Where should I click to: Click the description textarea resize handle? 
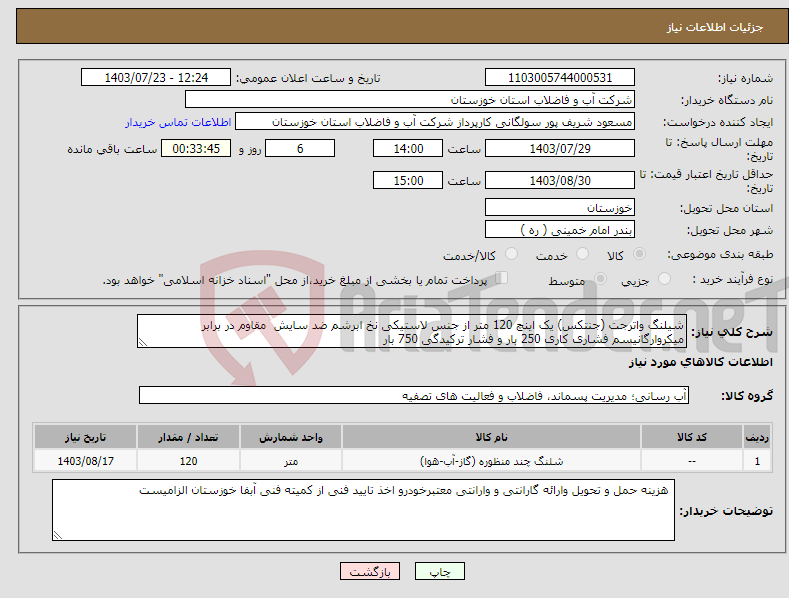pyautogui.click(x=142, y=343)
